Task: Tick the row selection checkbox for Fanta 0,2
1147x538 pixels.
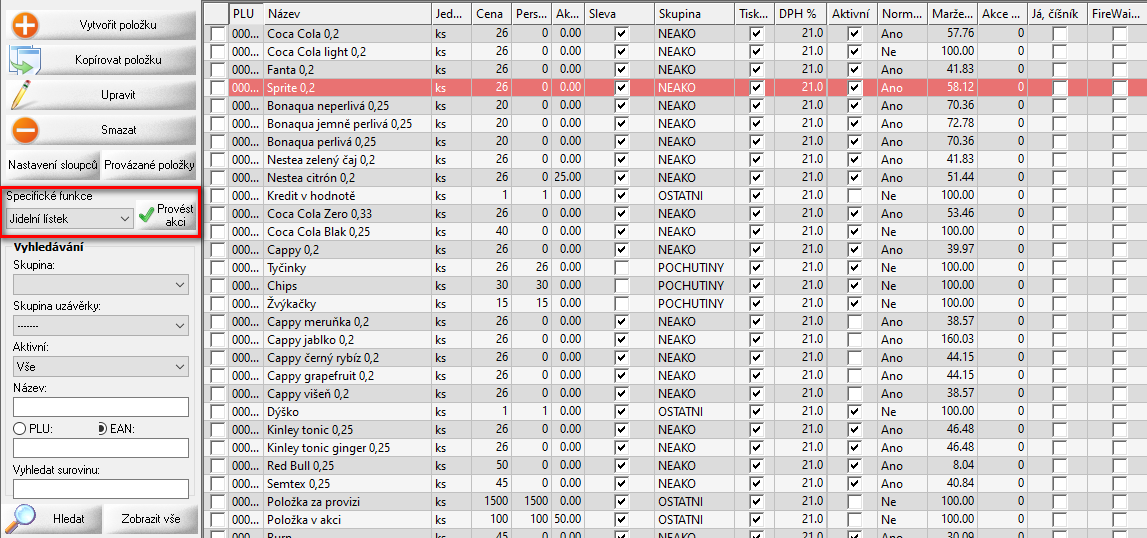Action: [218, 69]
